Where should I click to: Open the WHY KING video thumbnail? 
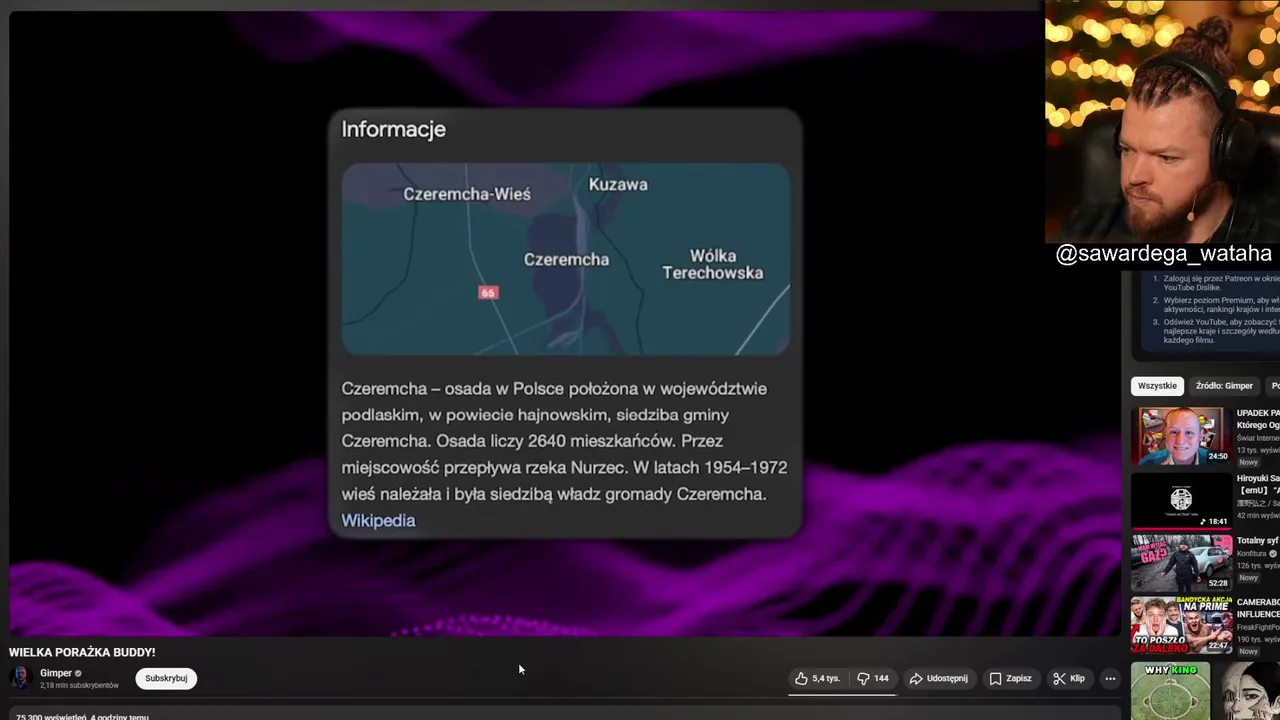1170,691
